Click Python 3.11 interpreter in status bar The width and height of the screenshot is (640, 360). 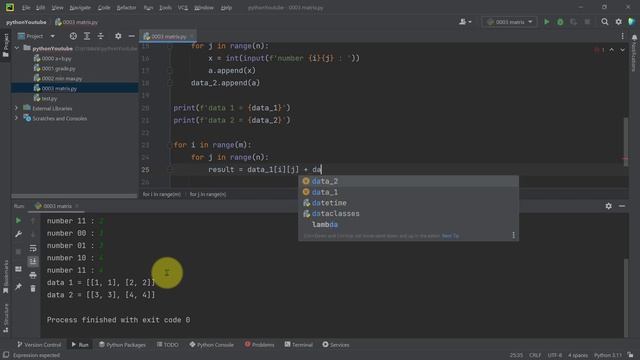[608, 356]
